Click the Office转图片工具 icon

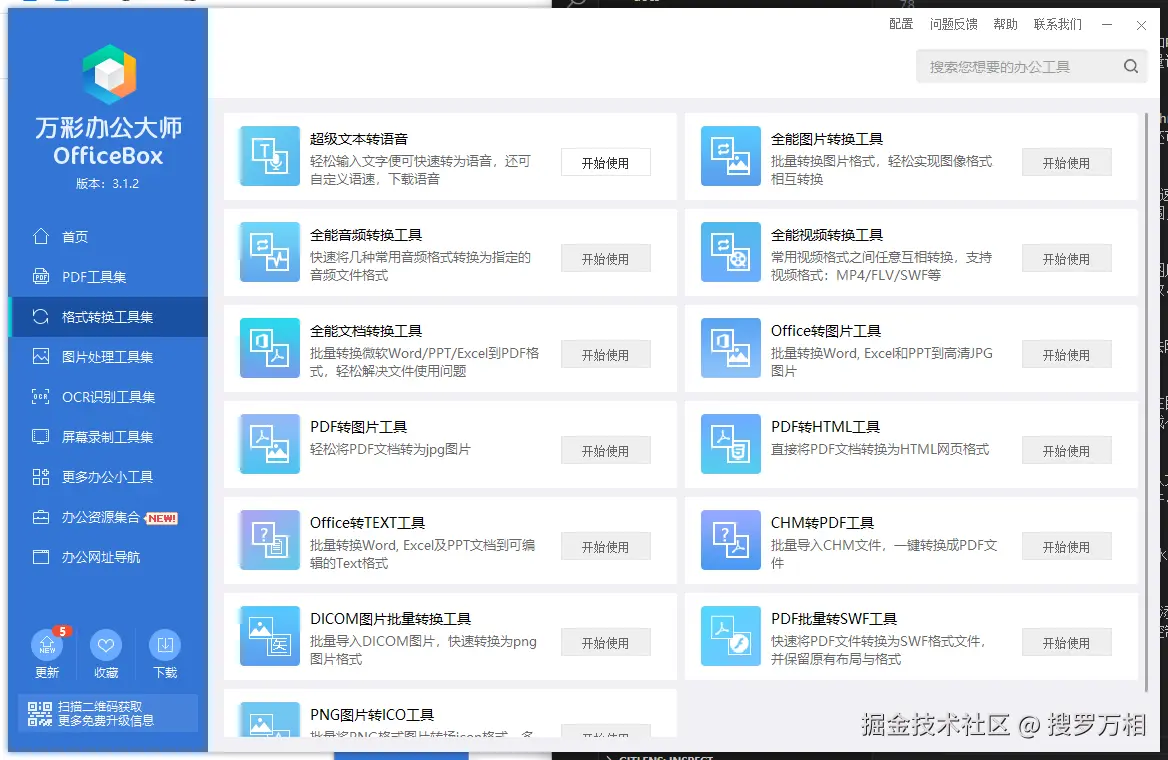(x=730, y=348)
